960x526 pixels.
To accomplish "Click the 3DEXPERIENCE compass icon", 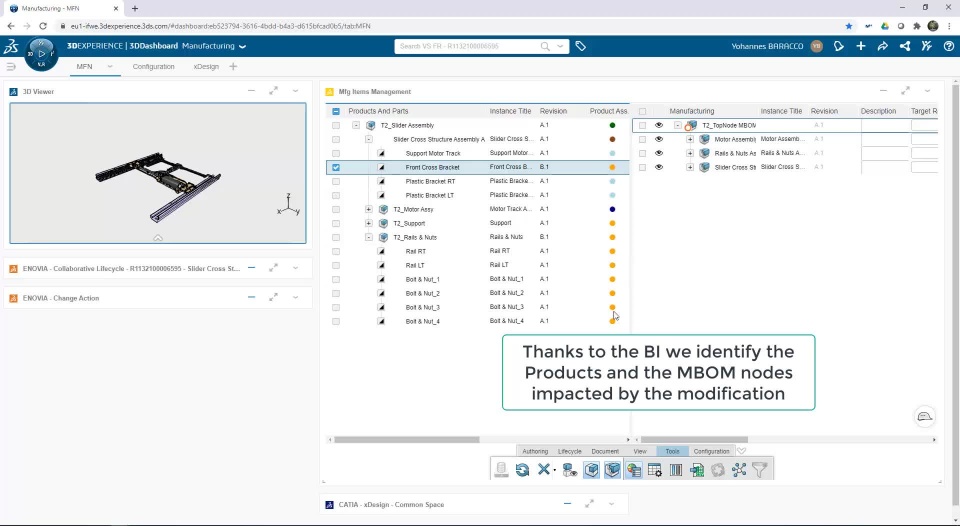I will [x=41, y=54].
